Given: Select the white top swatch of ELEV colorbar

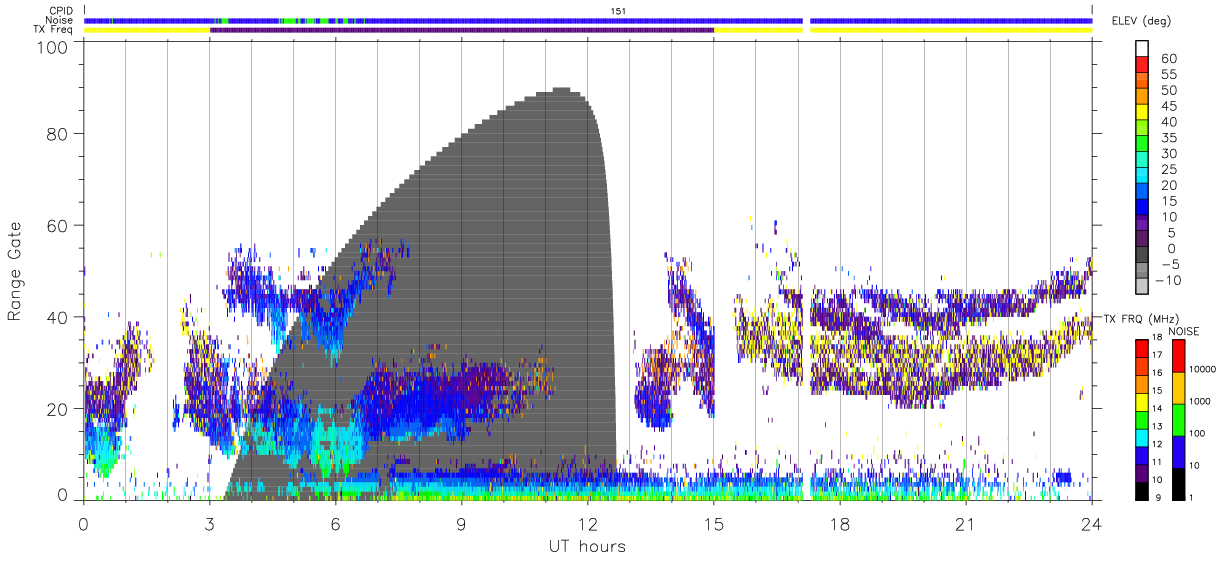Looking at the screenshot, I should click(1142, 50).
